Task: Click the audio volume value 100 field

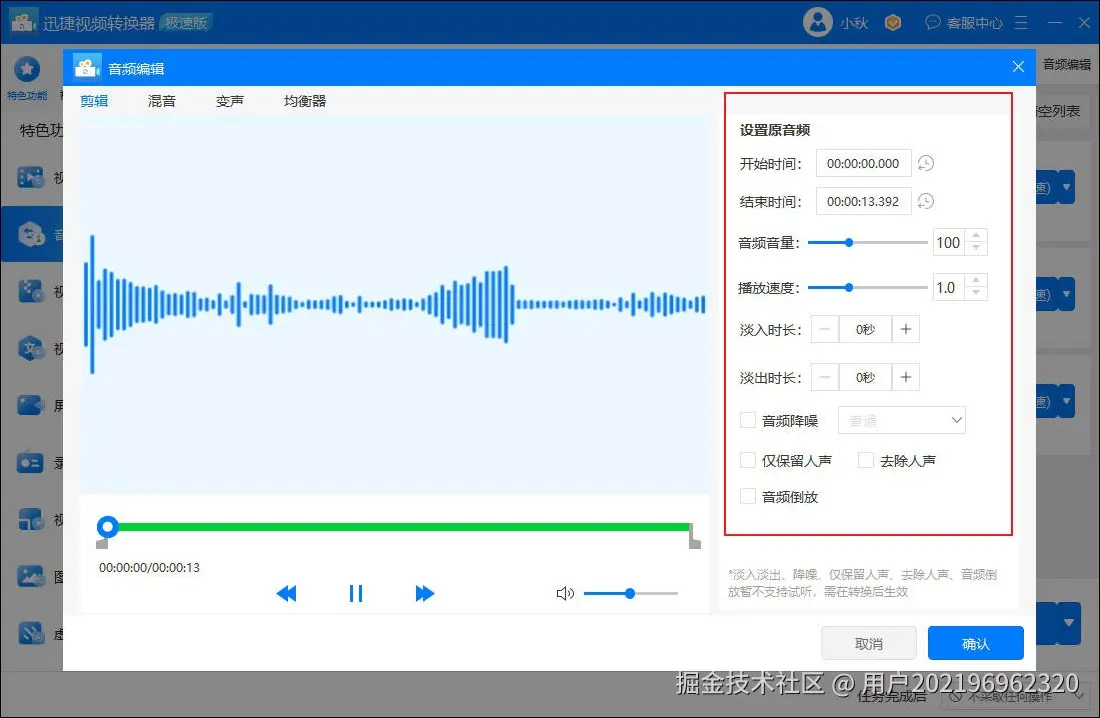Action: (x=949, y=243)
